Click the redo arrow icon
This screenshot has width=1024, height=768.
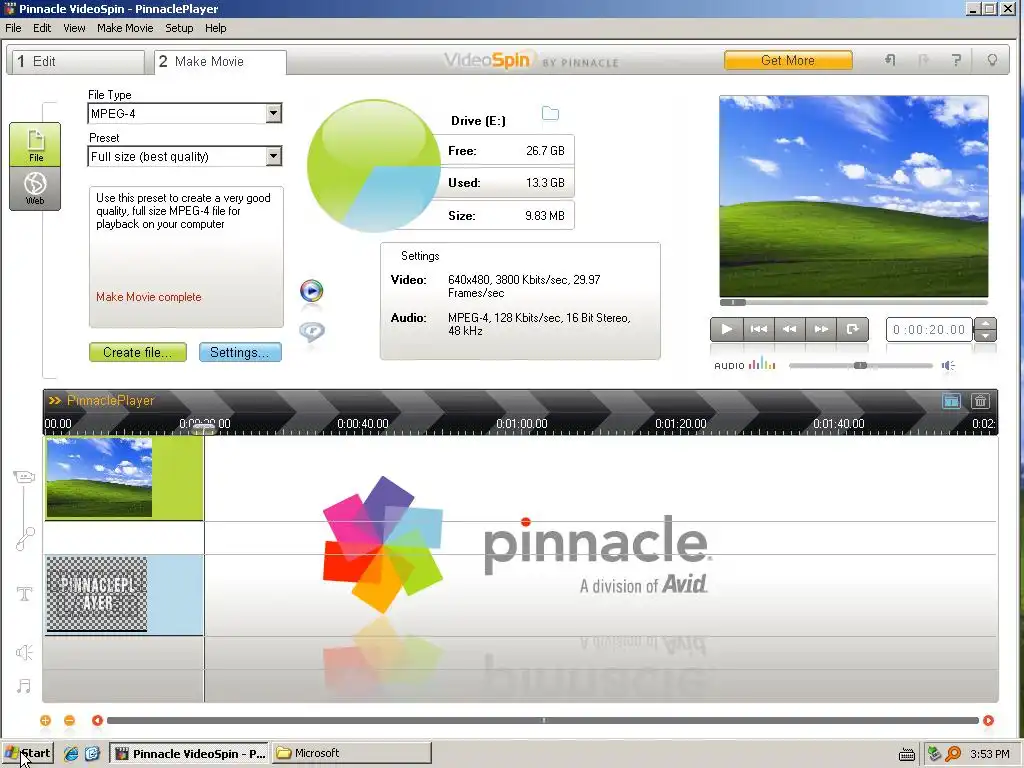pyautogui.click(x=923, y=60)
